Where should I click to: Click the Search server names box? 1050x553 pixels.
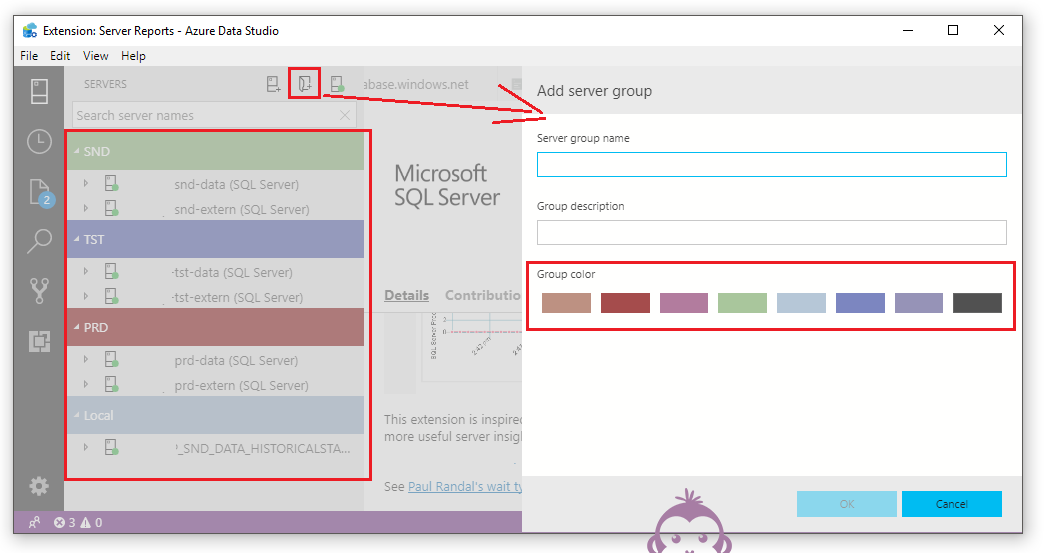(x=214, y=115)
